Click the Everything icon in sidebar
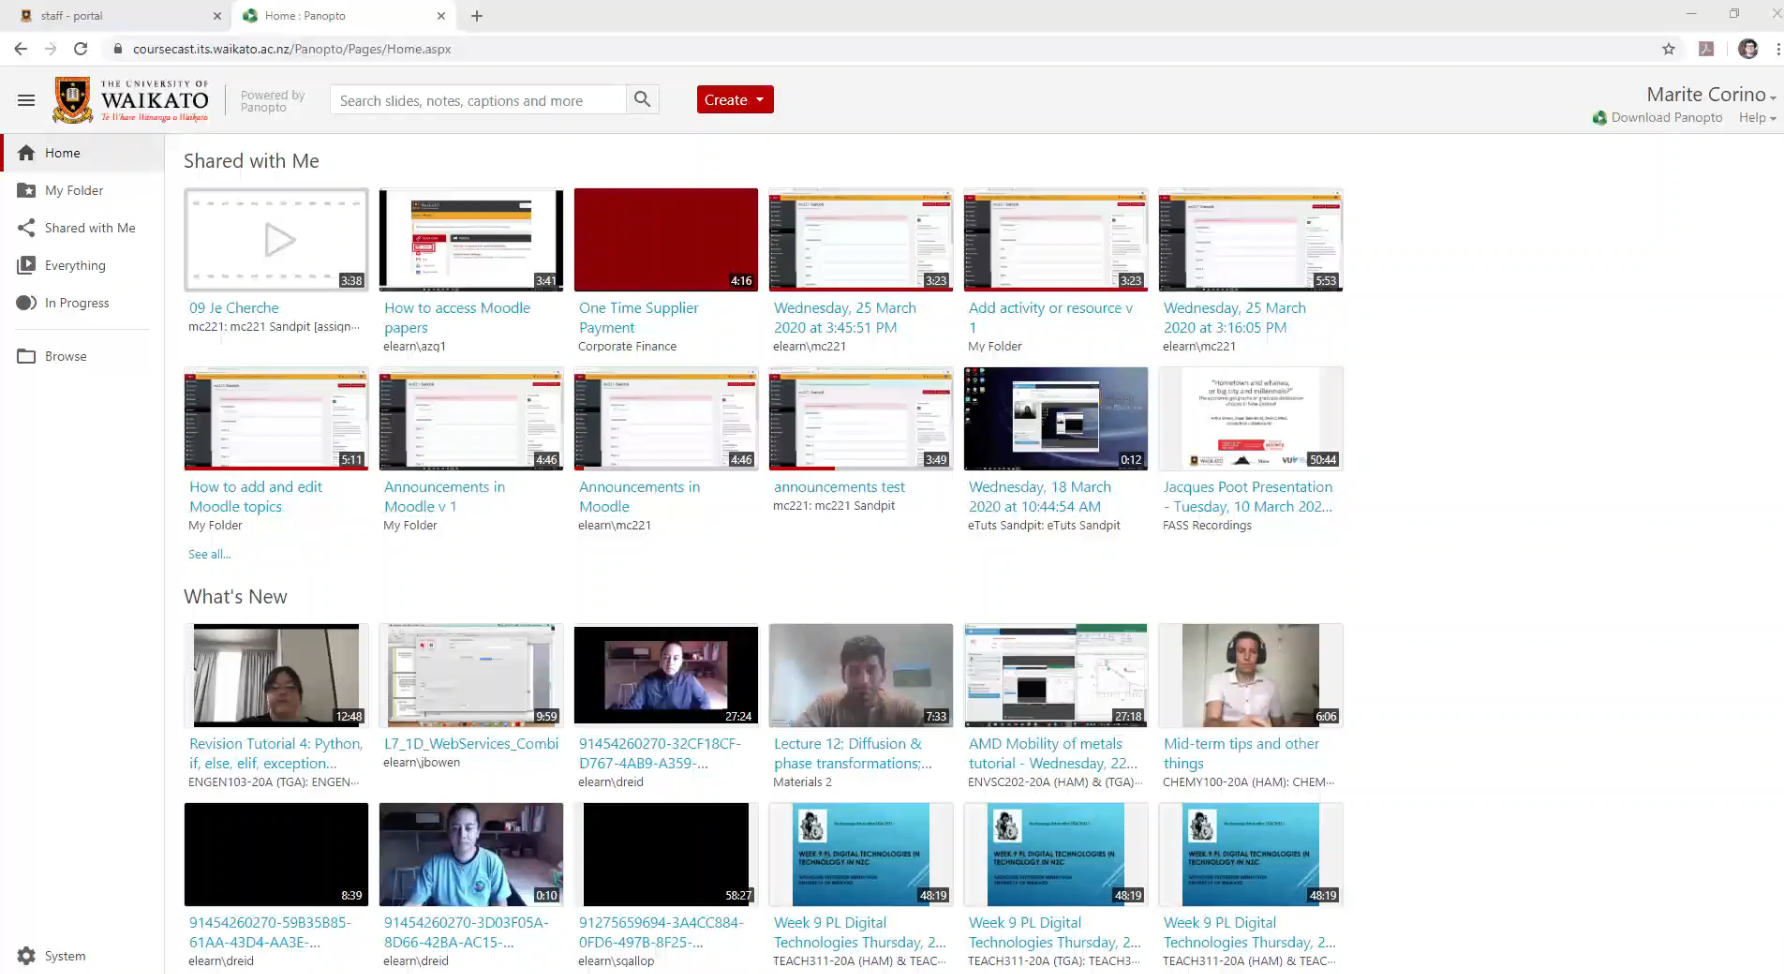The height and width of the screenshot is (974, 1784). pos(26,265)
